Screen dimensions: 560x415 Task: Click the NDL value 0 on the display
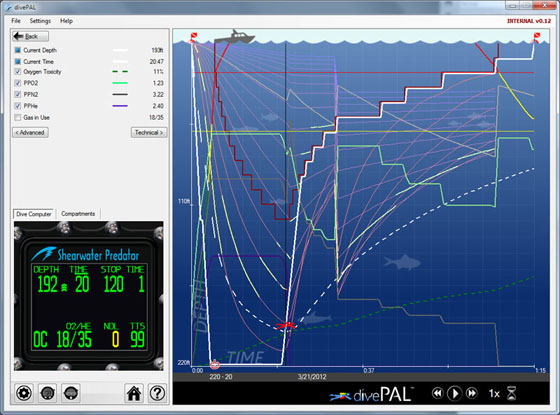[x=115, y=339]
